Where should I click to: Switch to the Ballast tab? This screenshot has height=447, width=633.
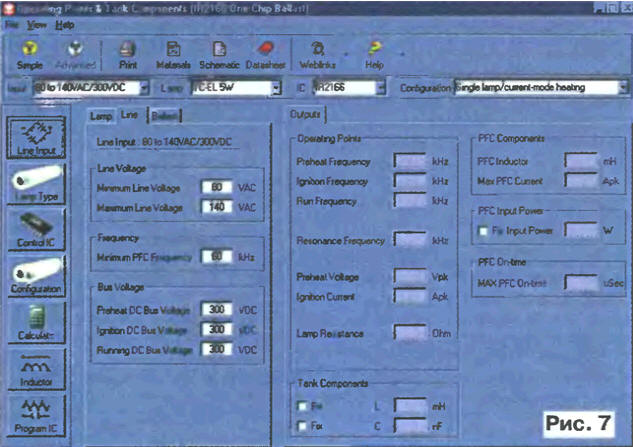coord(165,116)
